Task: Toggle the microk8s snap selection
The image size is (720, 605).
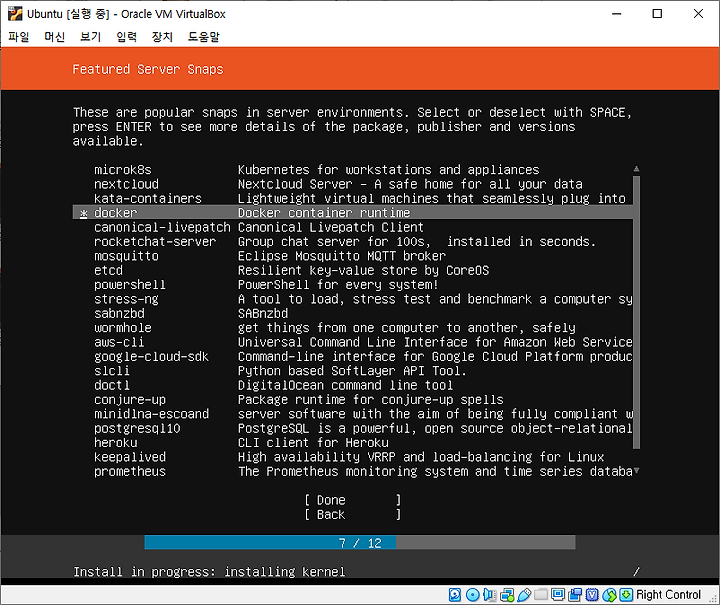Action: [x=353, y=169]
